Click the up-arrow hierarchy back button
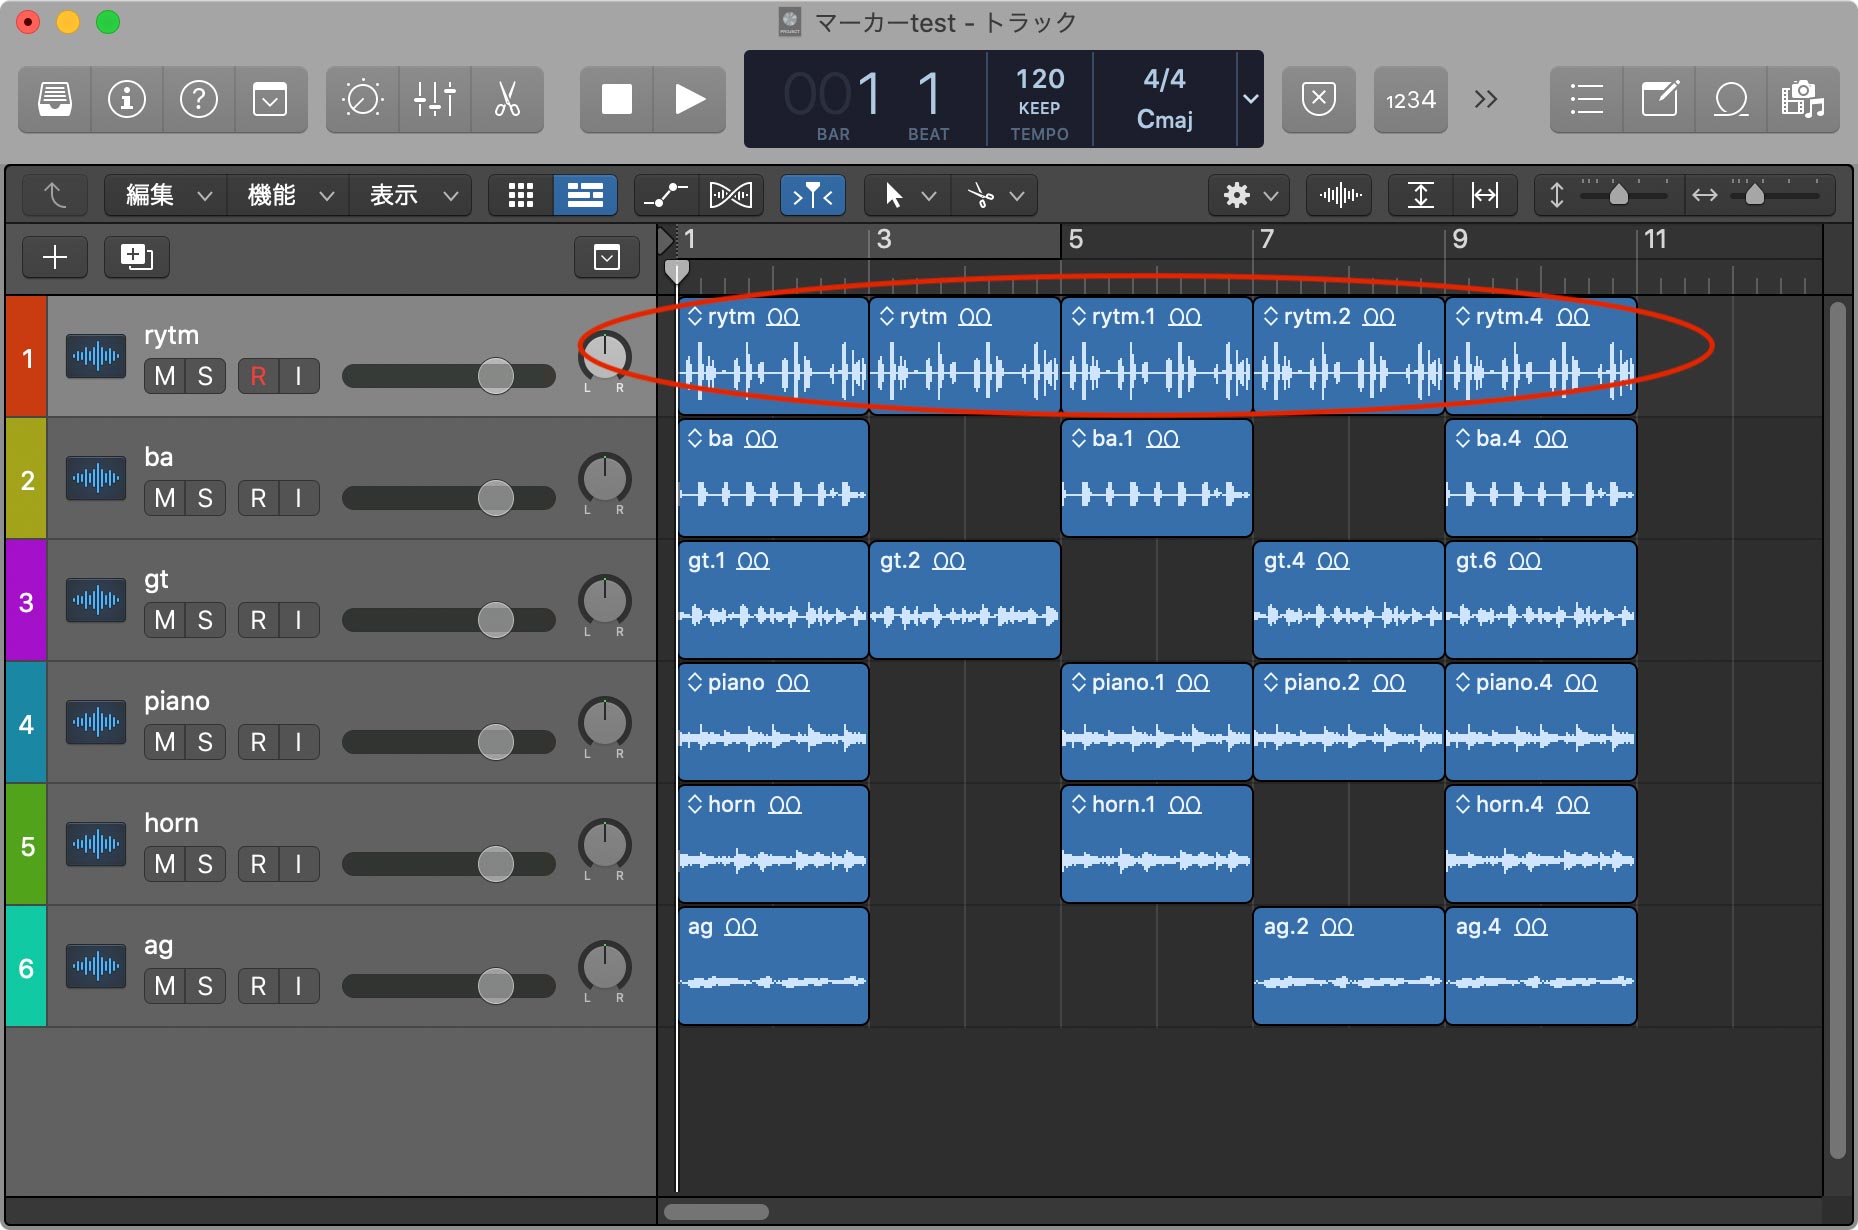Viewport: 1858px width, 1230px height. tap(55, 195)
